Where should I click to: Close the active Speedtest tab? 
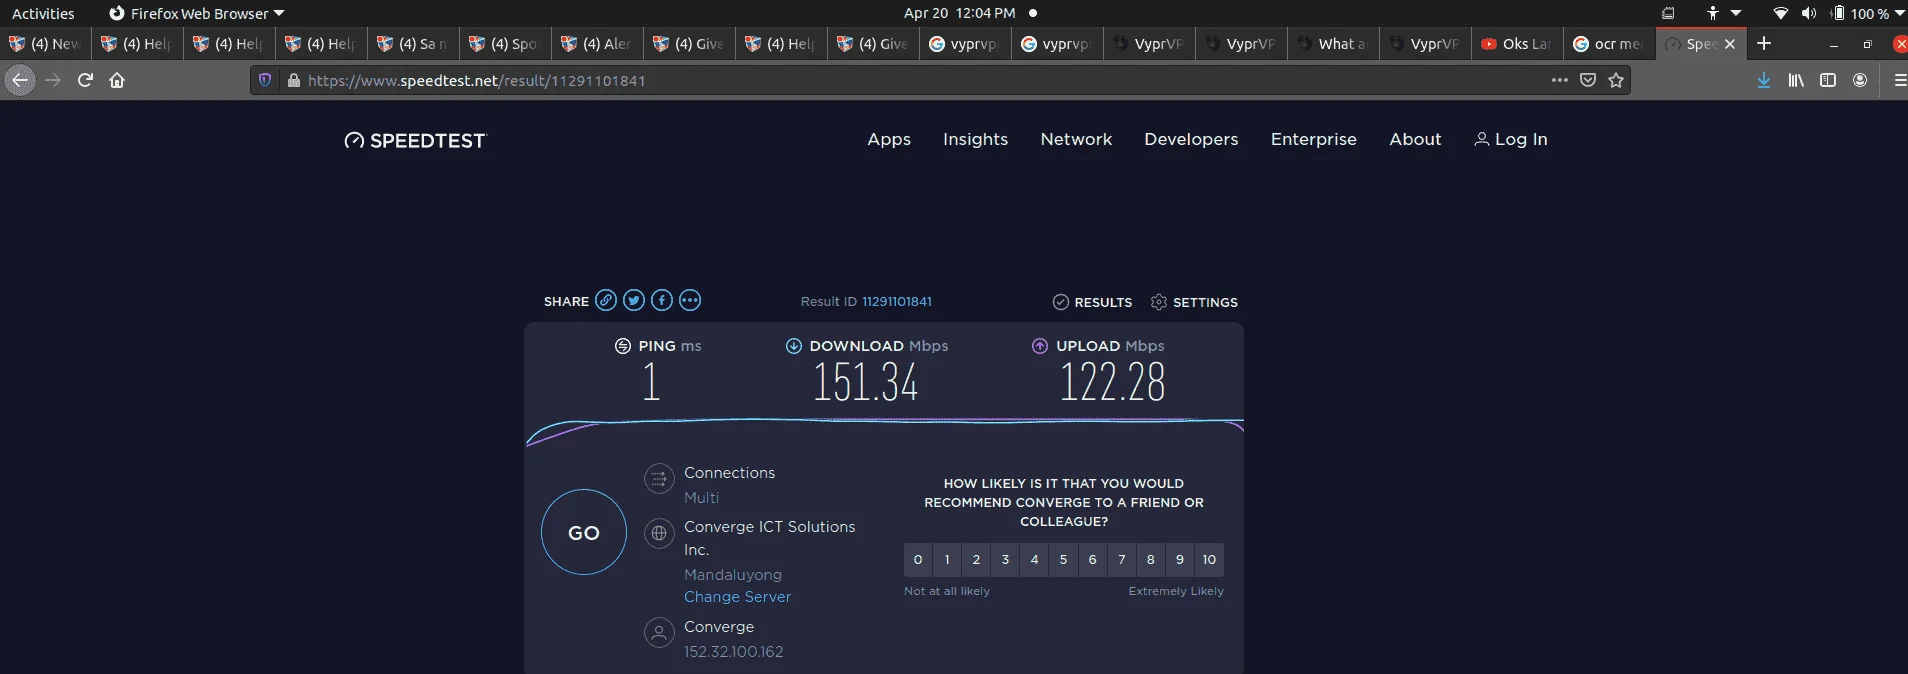click(1730, 44)
